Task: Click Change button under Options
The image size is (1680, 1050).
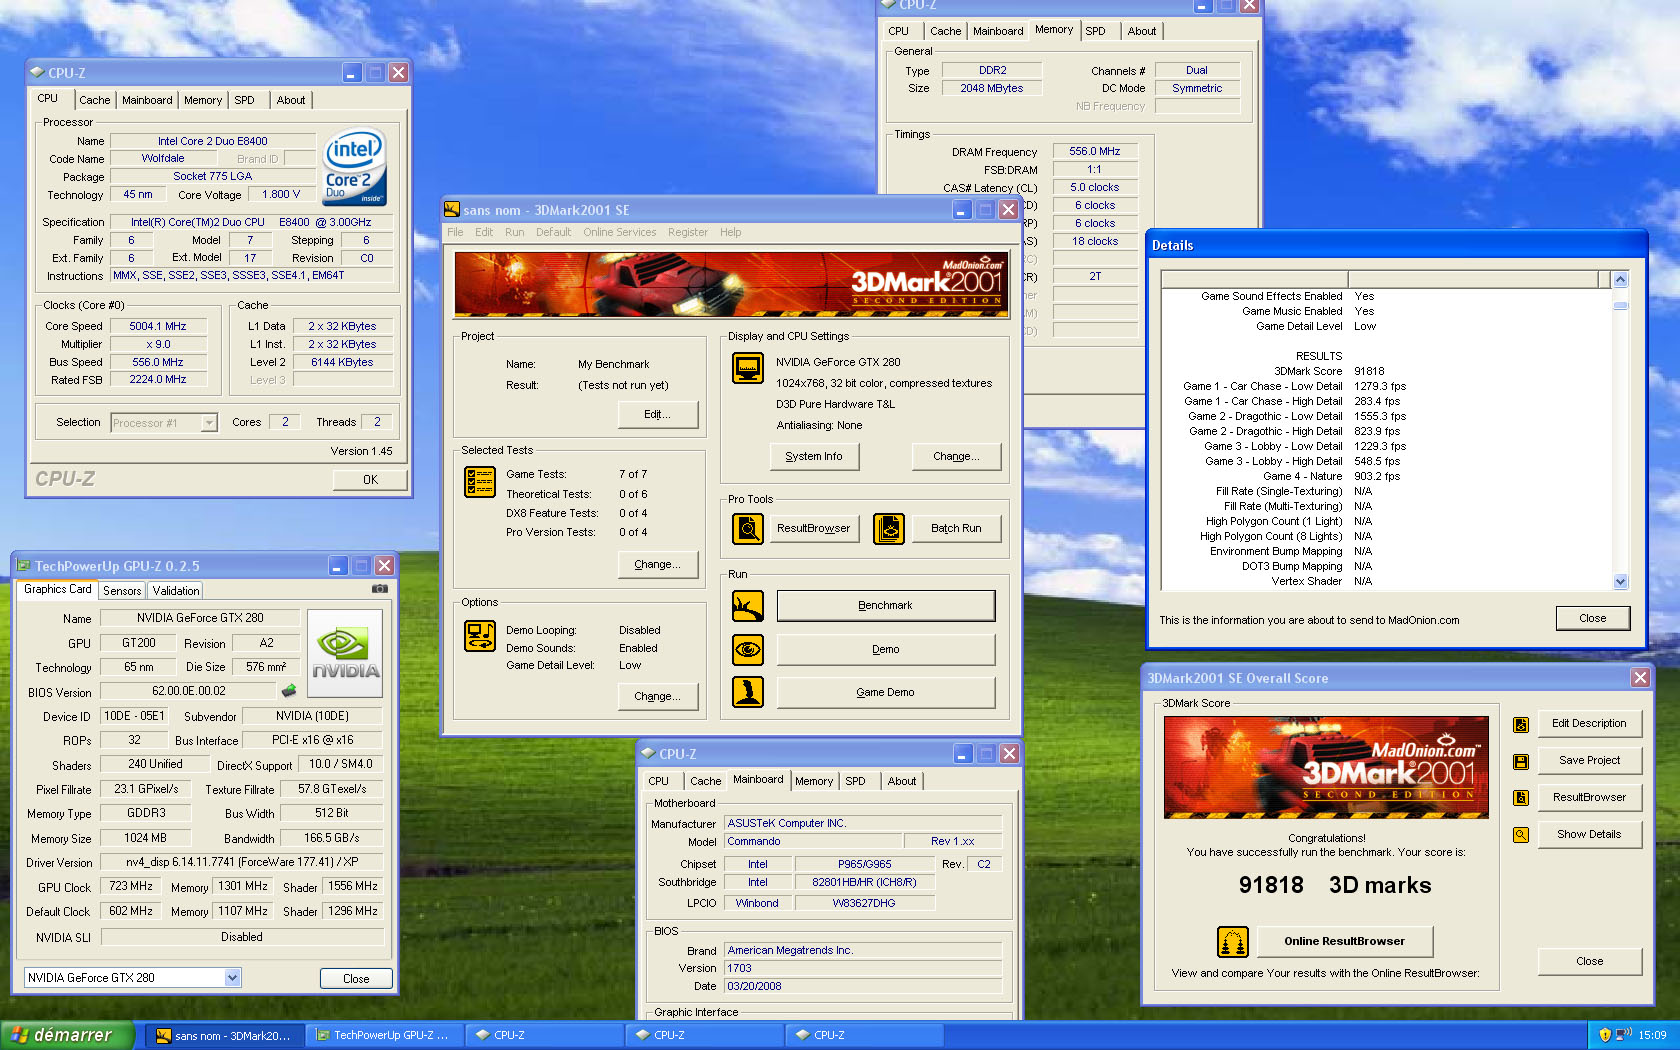Action: click(x=657, y=697)
